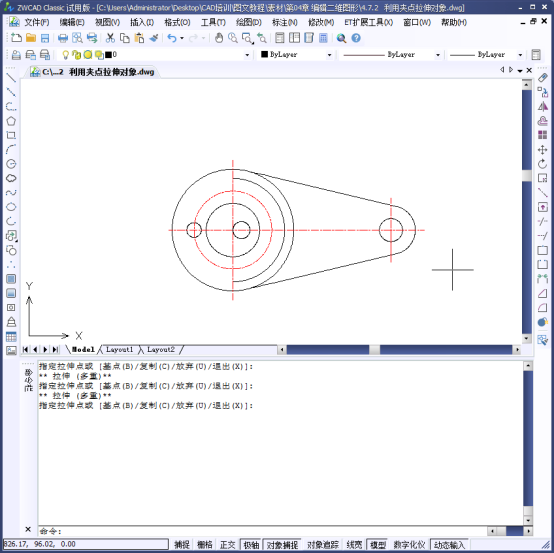This screenshot has width=554, height=553.
Task: Click the 动态输入 status button
Action: [449, 545]
